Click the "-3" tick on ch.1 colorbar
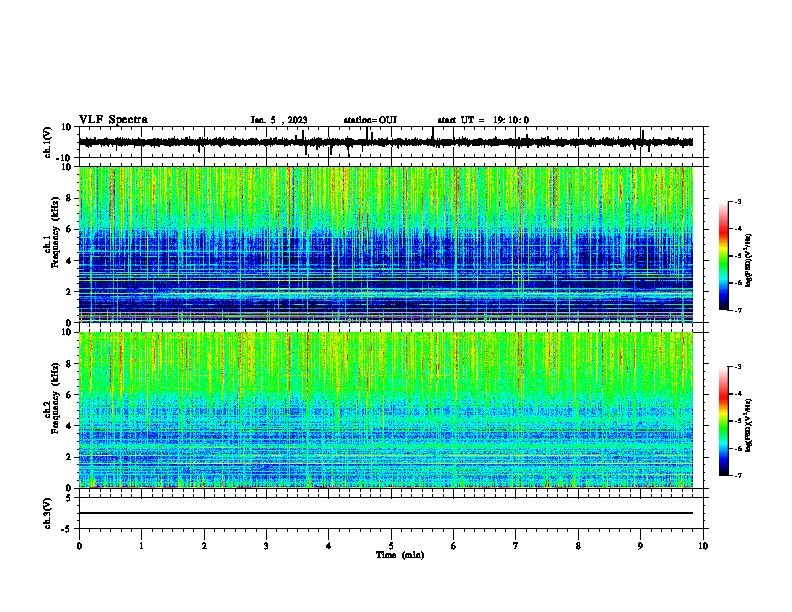792x612 pixels. (x=738, y=201)
